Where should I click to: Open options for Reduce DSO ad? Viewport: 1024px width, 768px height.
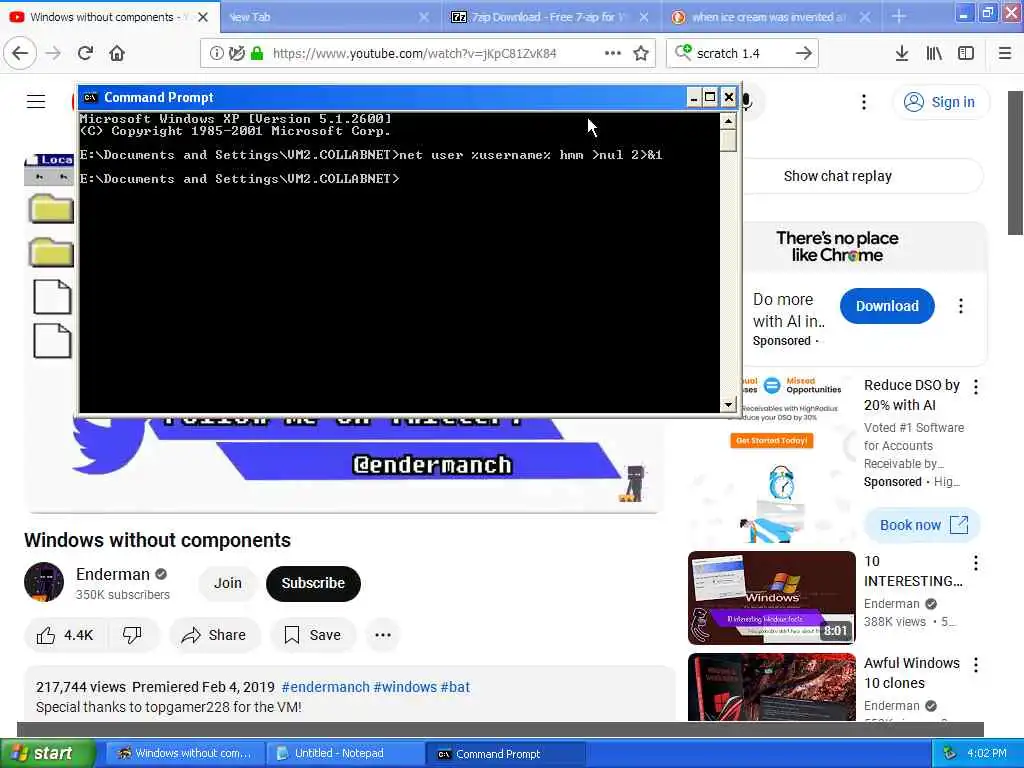tap(976, 387)
